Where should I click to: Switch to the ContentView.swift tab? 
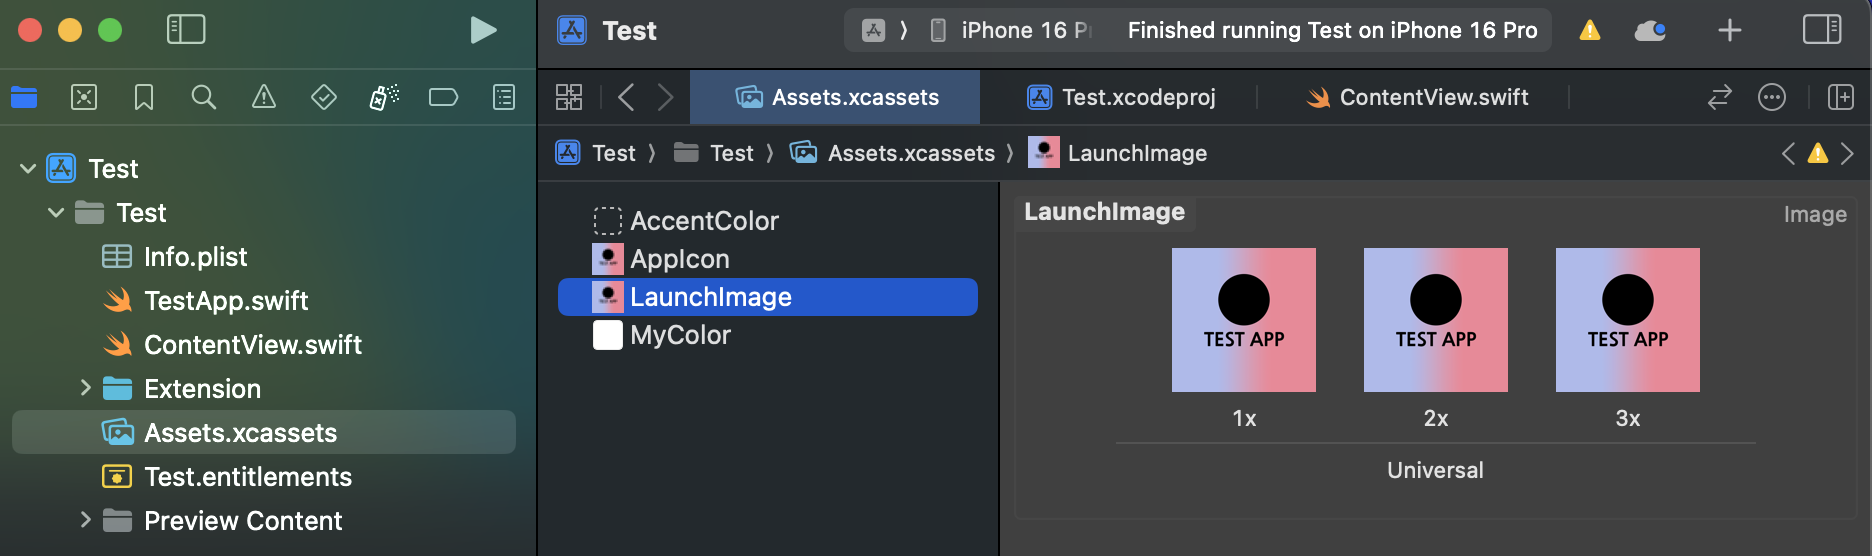pos(1418,97)
